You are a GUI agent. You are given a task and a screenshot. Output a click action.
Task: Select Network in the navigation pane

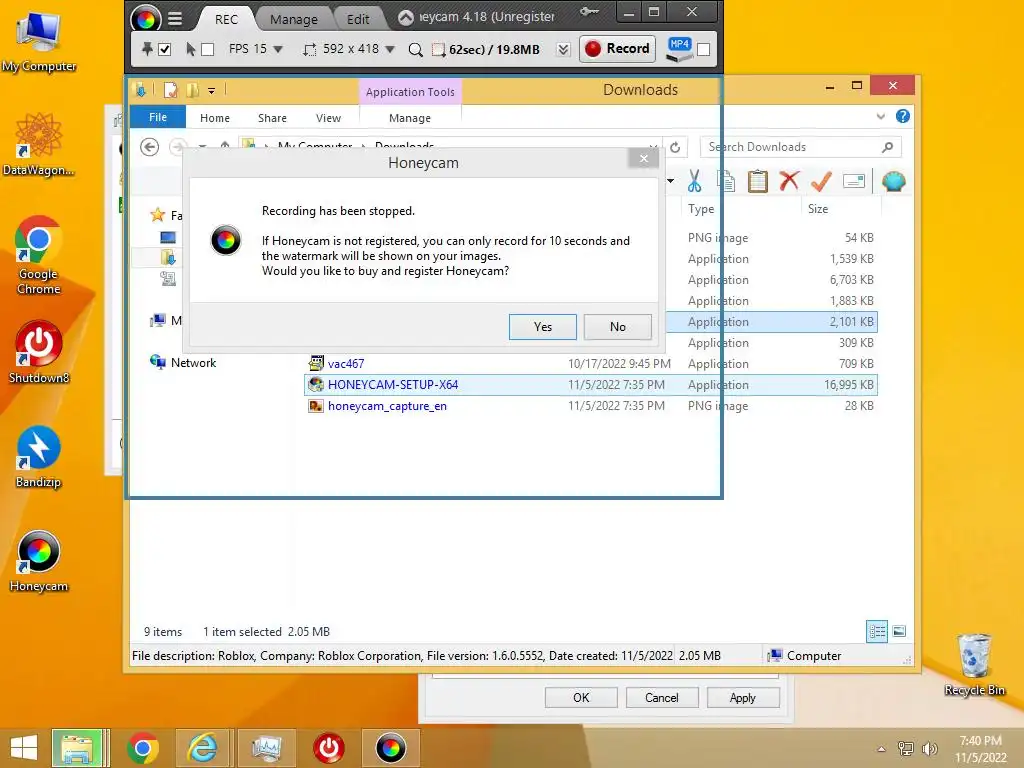[184, 363]
